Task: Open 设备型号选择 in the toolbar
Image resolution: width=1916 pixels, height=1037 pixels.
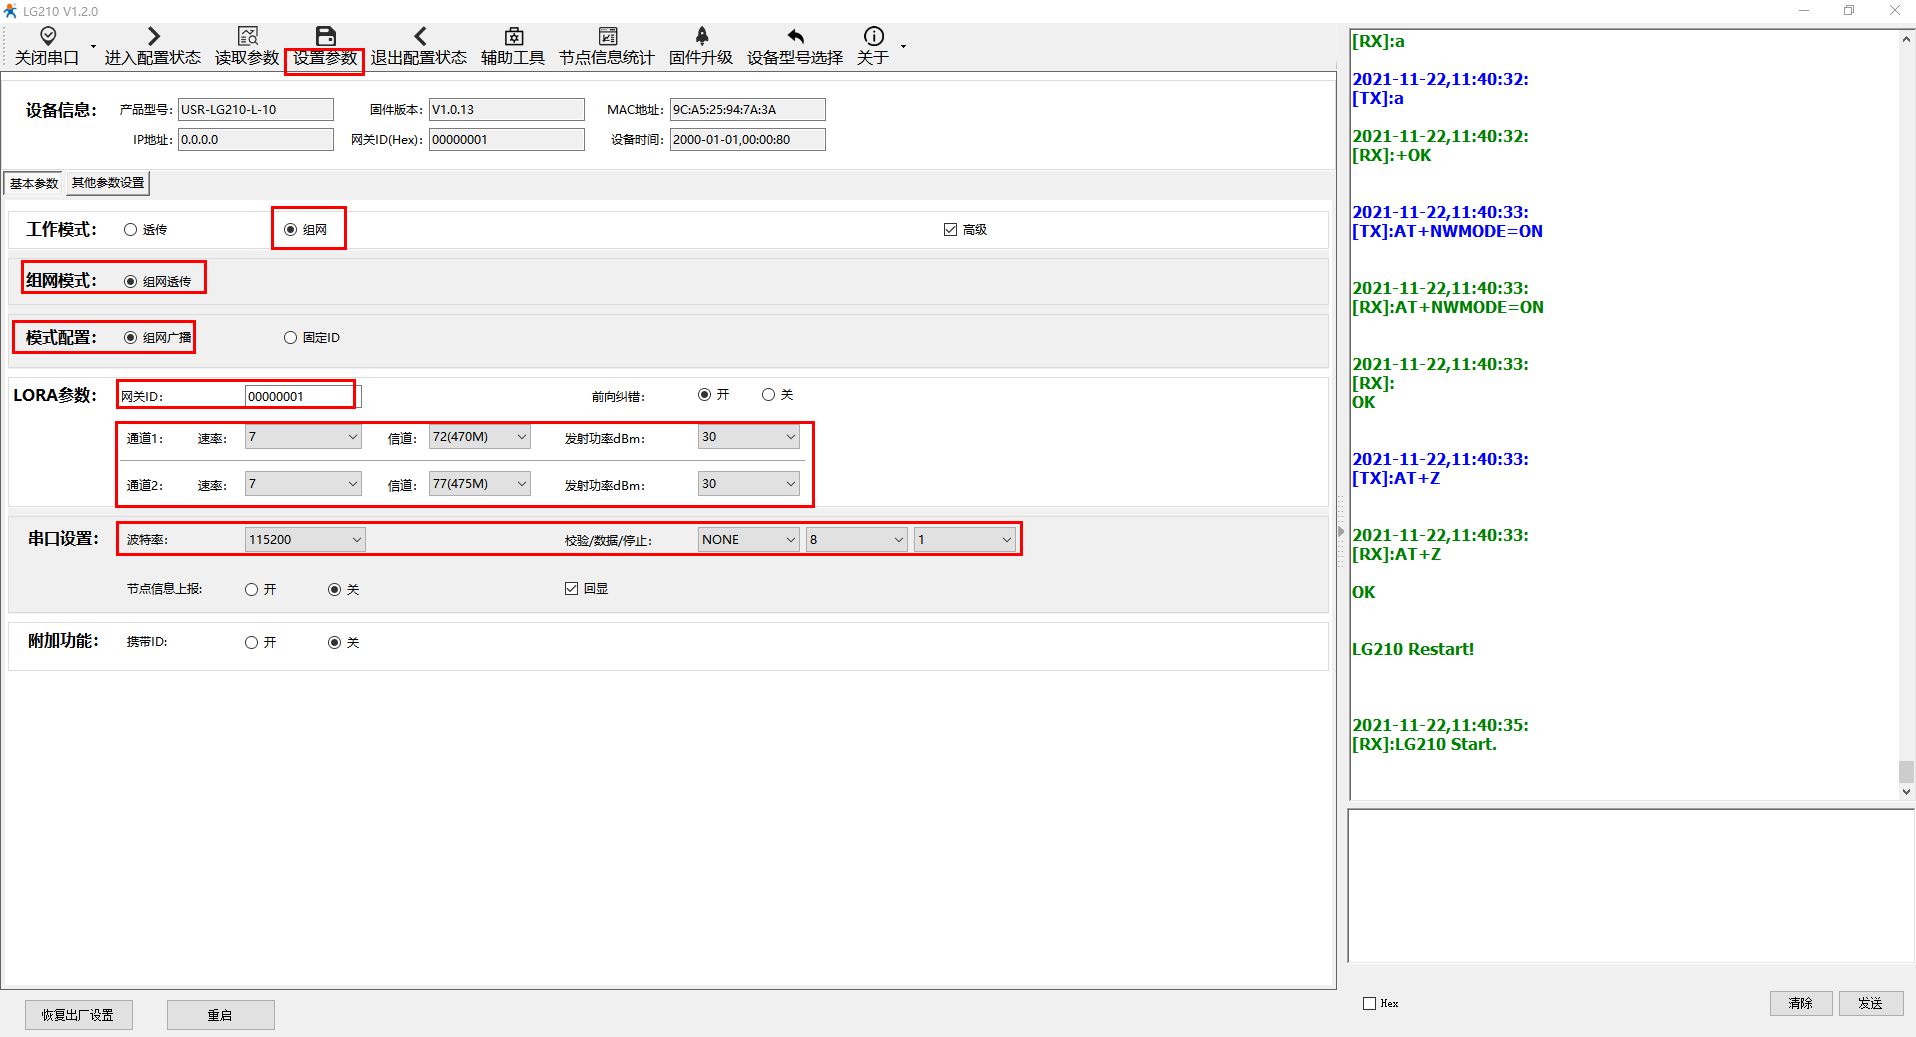Action: (795, 37)
